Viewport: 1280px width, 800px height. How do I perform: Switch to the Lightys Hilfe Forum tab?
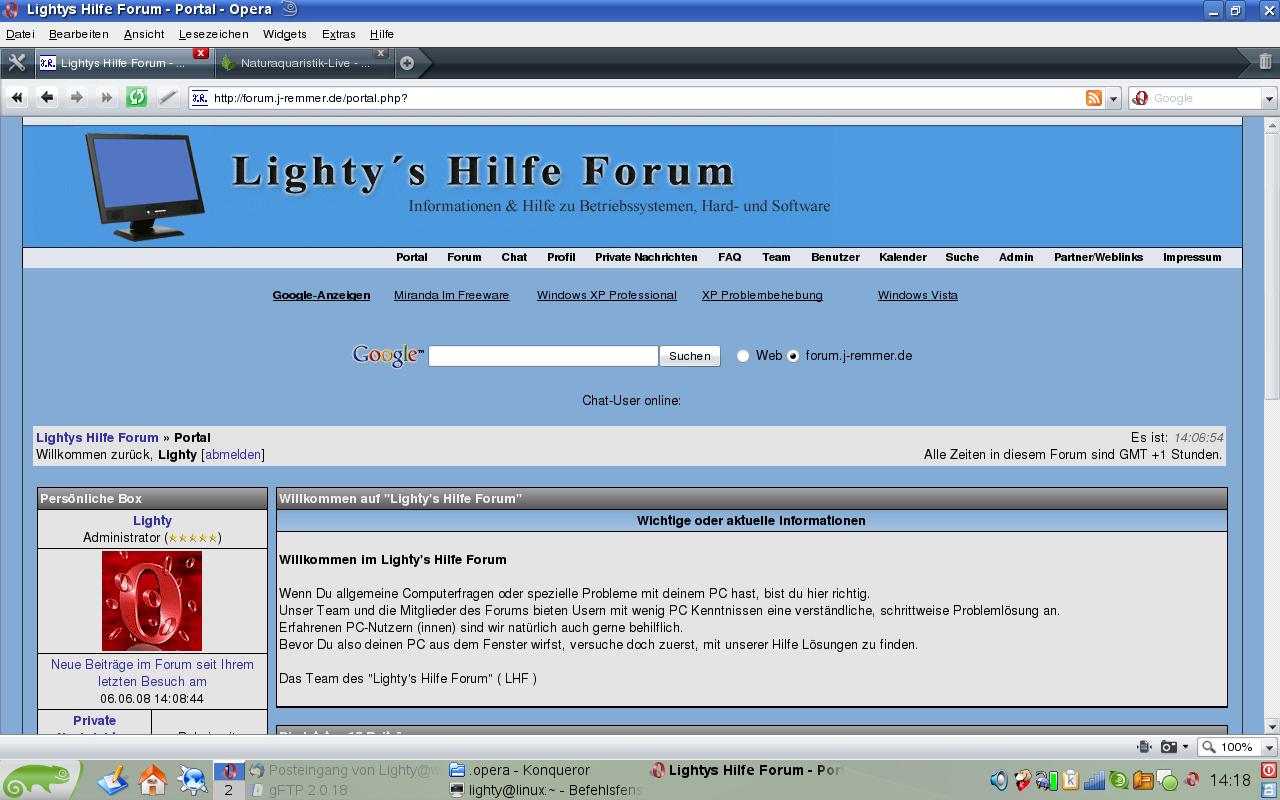pos(123,63)
